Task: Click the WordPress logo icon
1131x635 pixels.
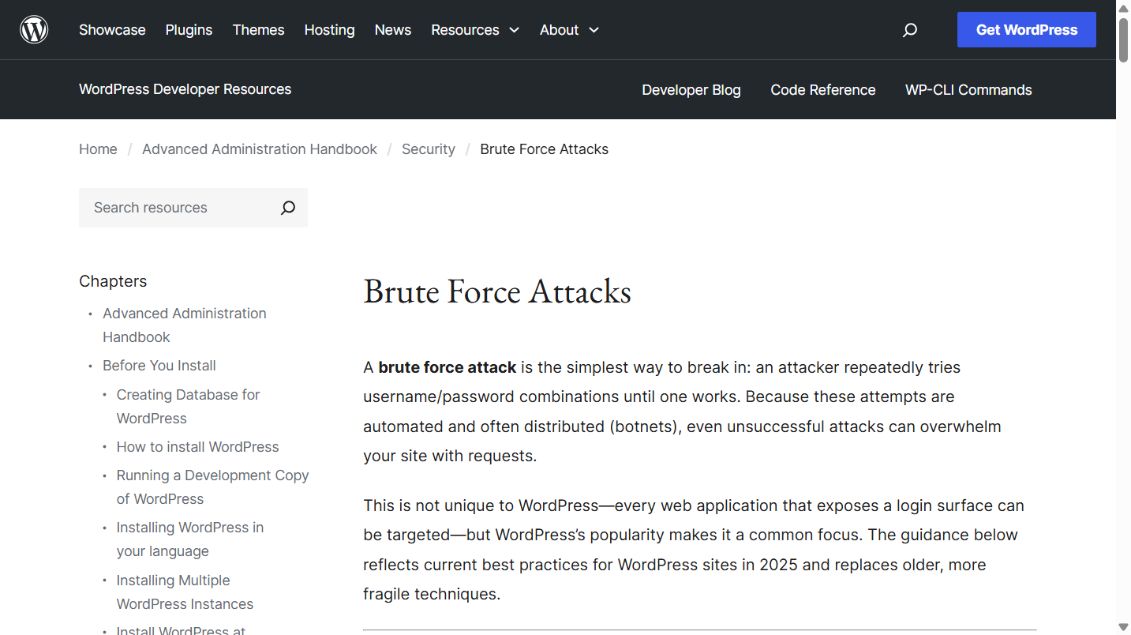Action: point(34,30)
